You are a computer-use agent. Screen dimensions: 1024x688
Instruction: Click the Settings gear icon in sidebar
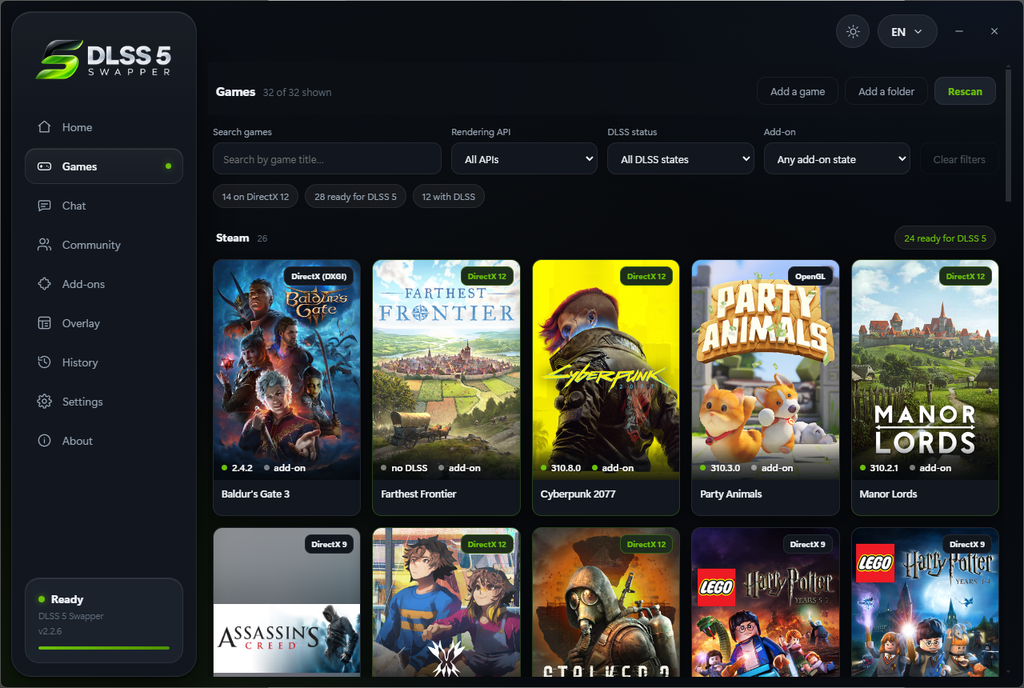point(44,401)
